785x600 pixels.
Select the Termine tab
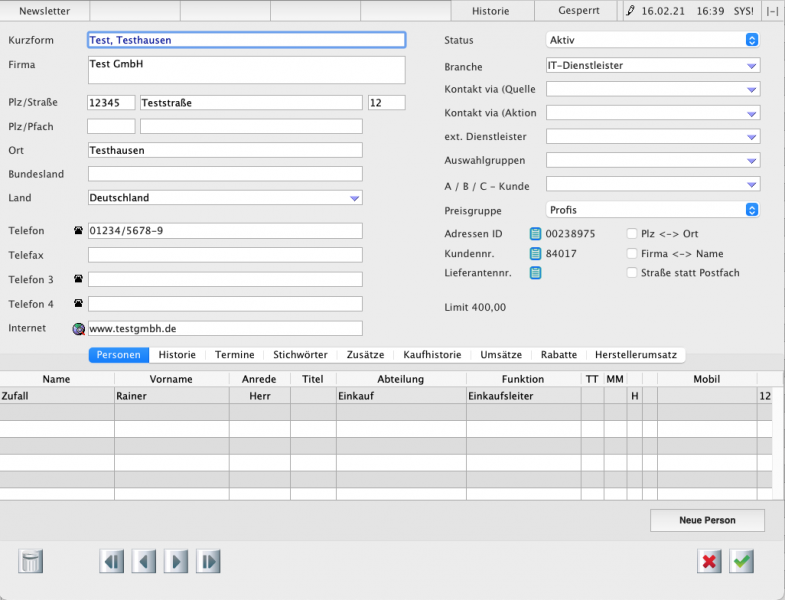pos(234,355)
